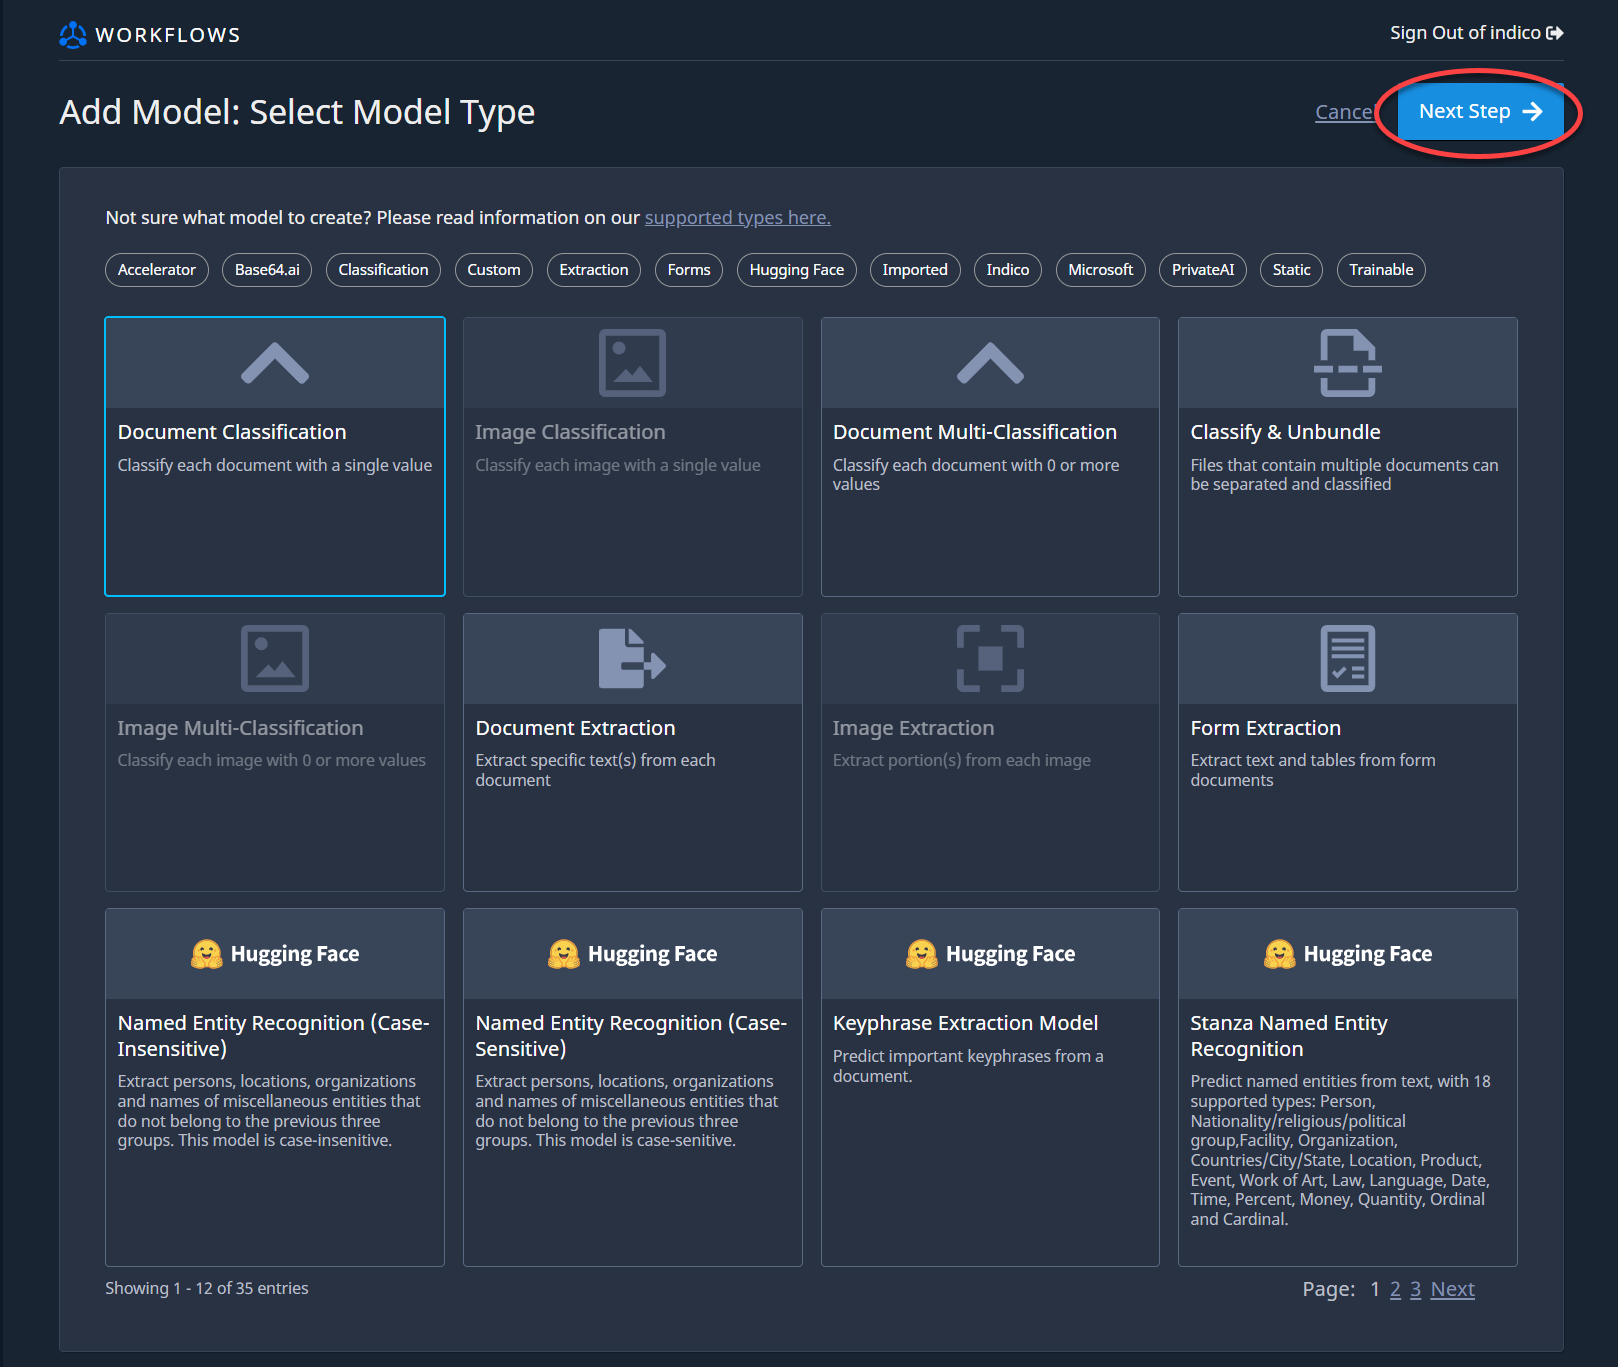This screenshot has width=1618, height=1367.
Task: Click the Classify & Unbundle split-document icon
Action: pos(1348,363)
